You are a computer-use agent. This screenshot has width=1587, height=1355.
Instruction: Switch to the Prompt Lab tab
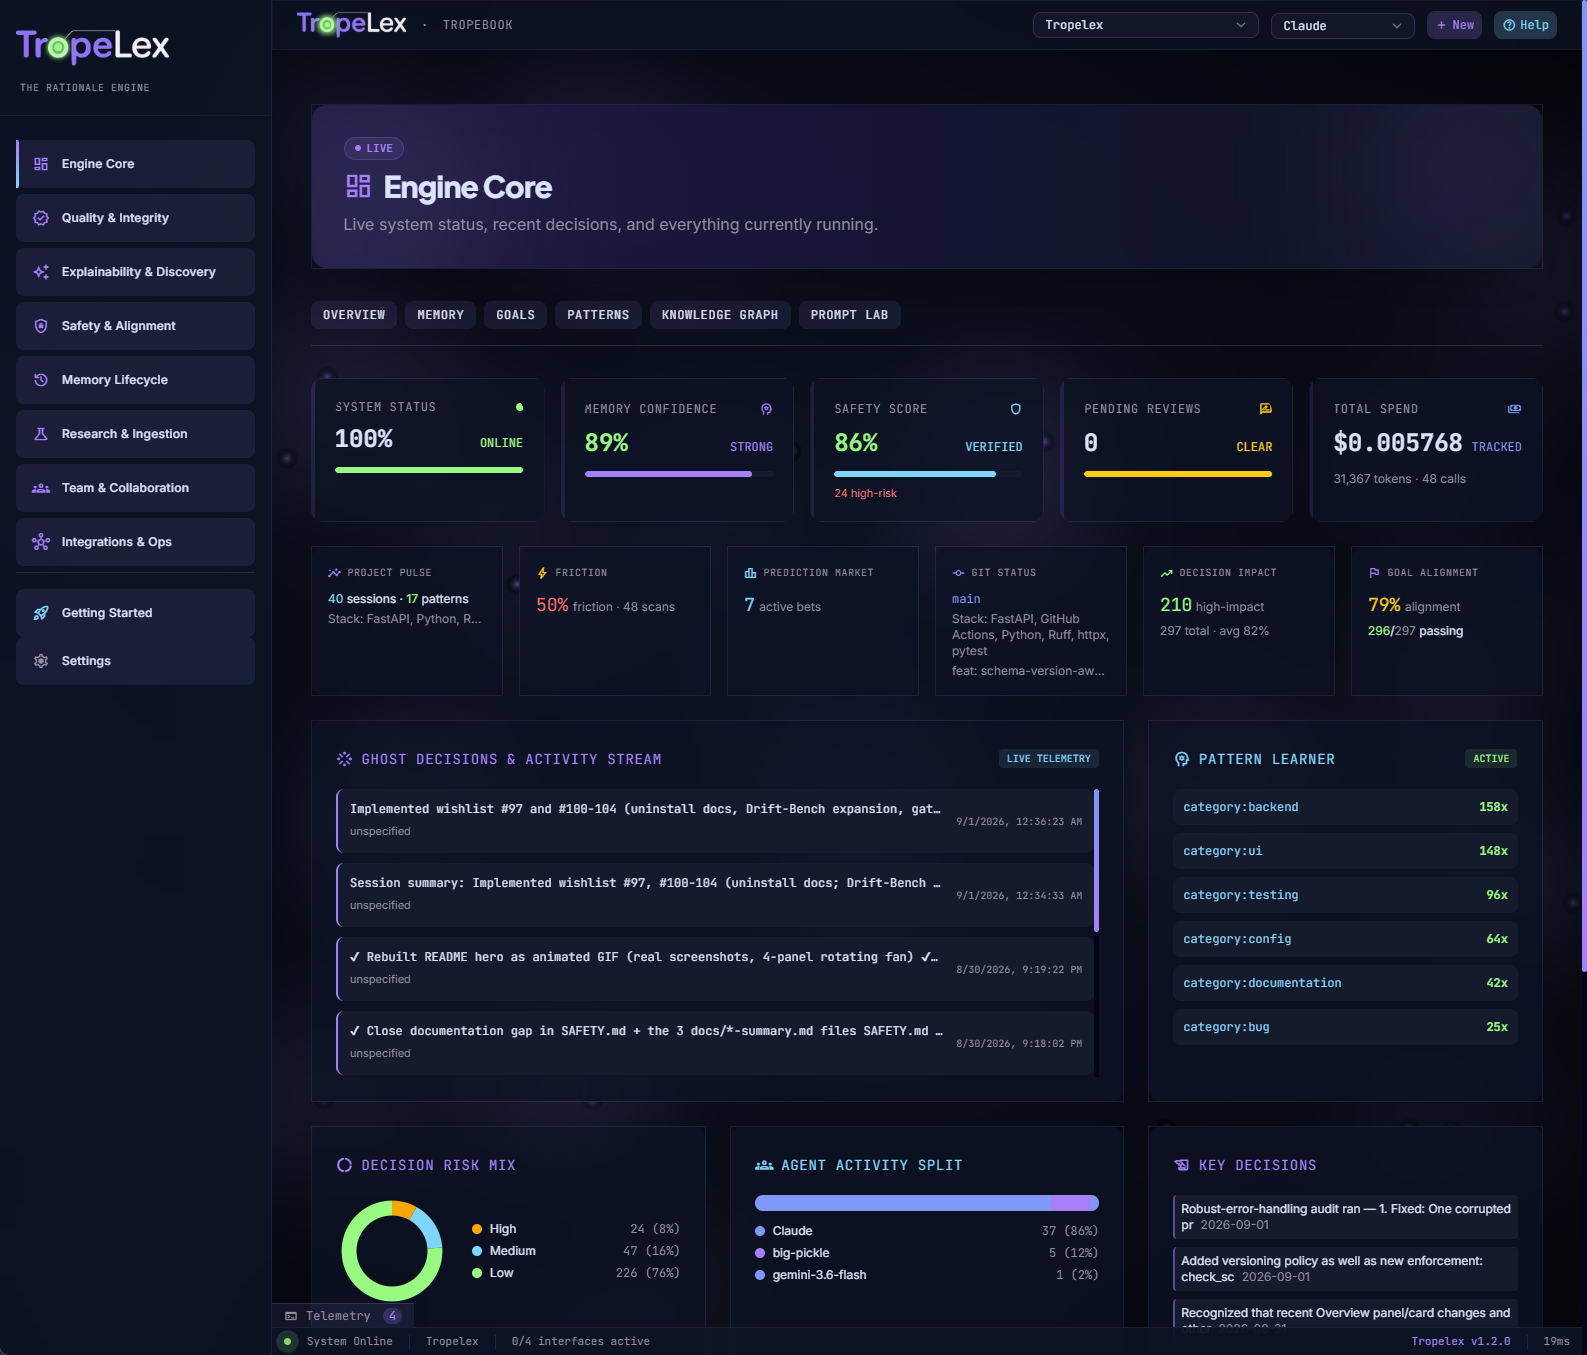click(x=850, y=315)
